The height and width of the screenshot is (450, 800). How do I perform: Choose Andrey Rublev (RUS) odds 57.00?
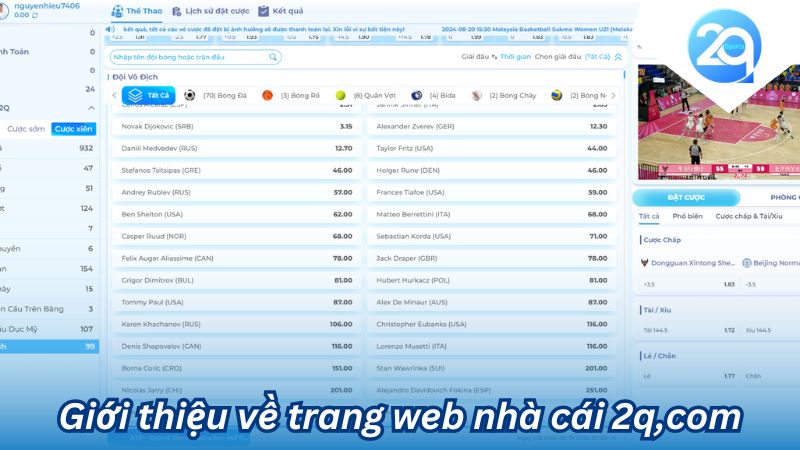[x=237, y=192]
